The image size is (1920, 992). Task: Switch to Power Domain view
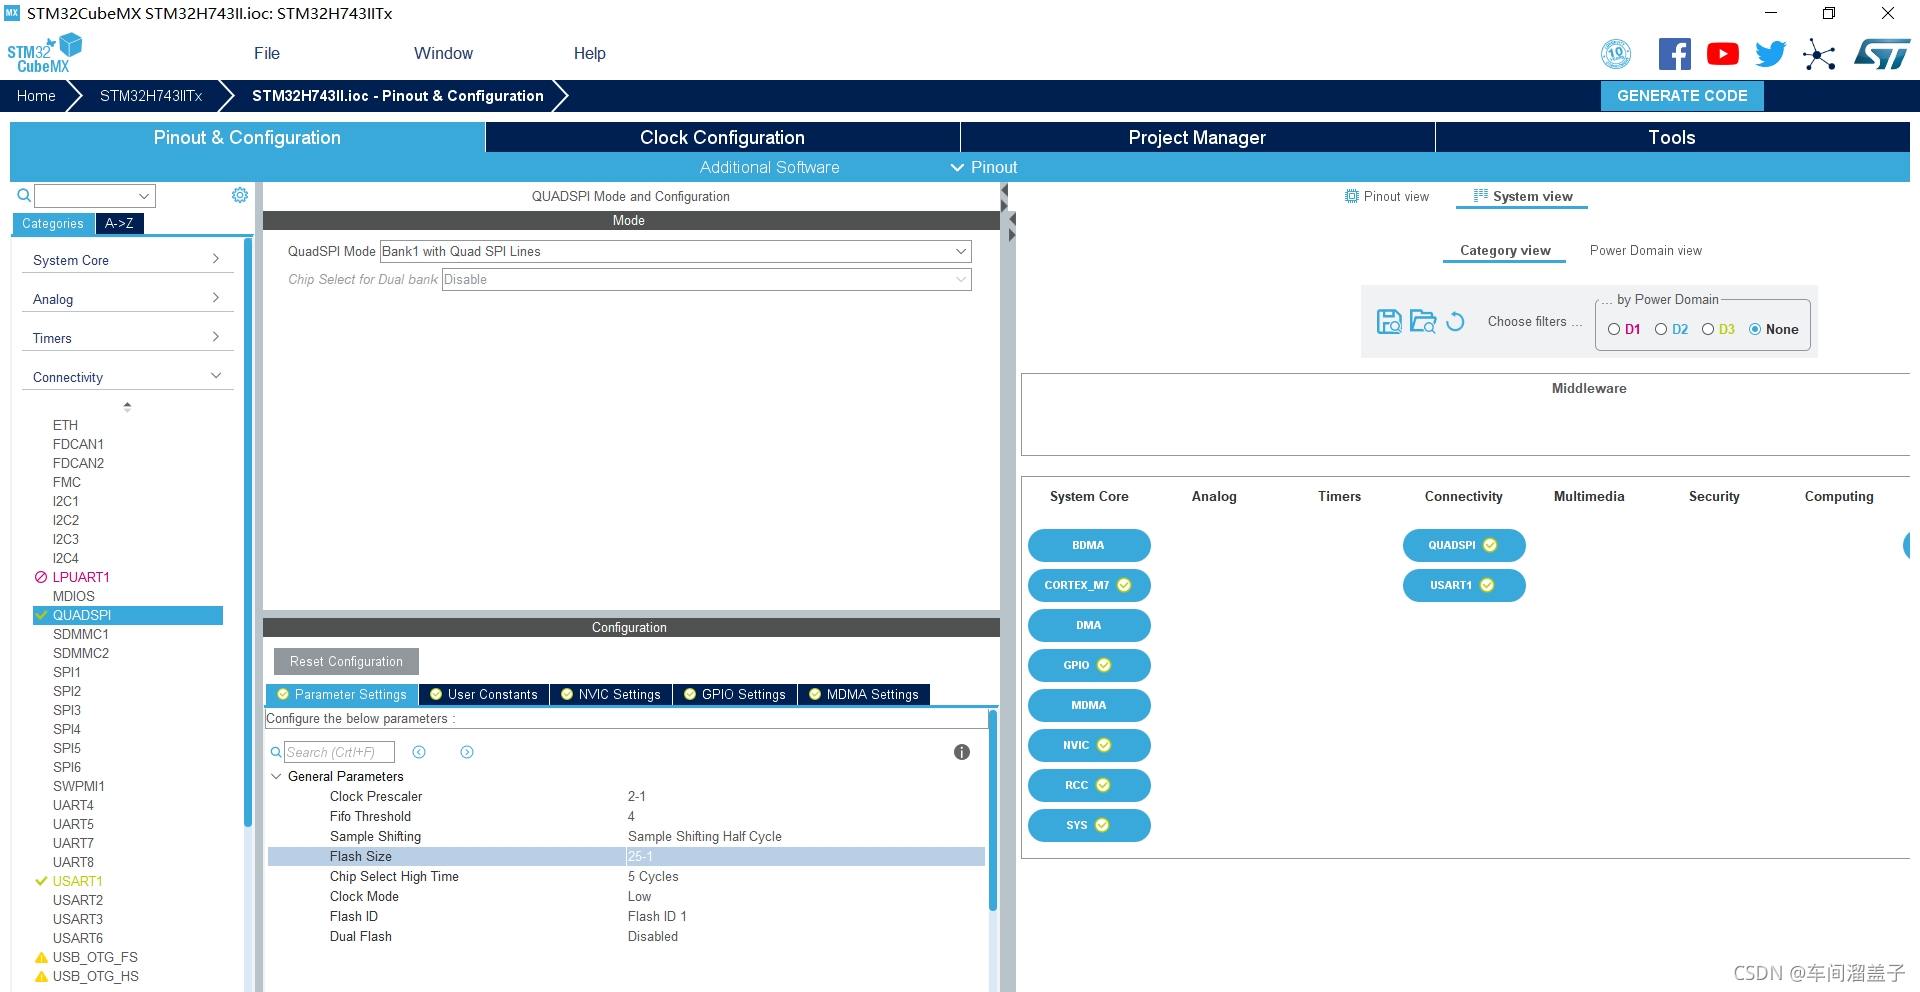click(x=1645, y=250)
